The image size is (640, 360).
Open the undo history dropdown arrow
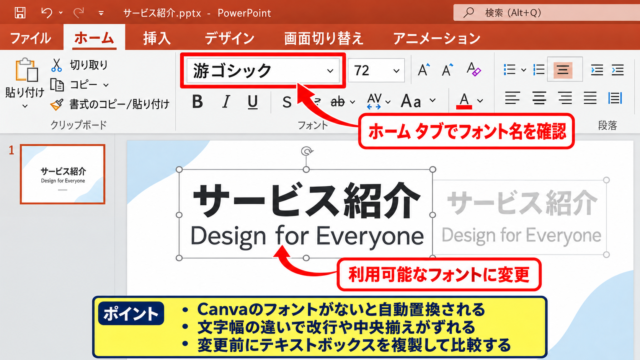[x=60, y=13]
